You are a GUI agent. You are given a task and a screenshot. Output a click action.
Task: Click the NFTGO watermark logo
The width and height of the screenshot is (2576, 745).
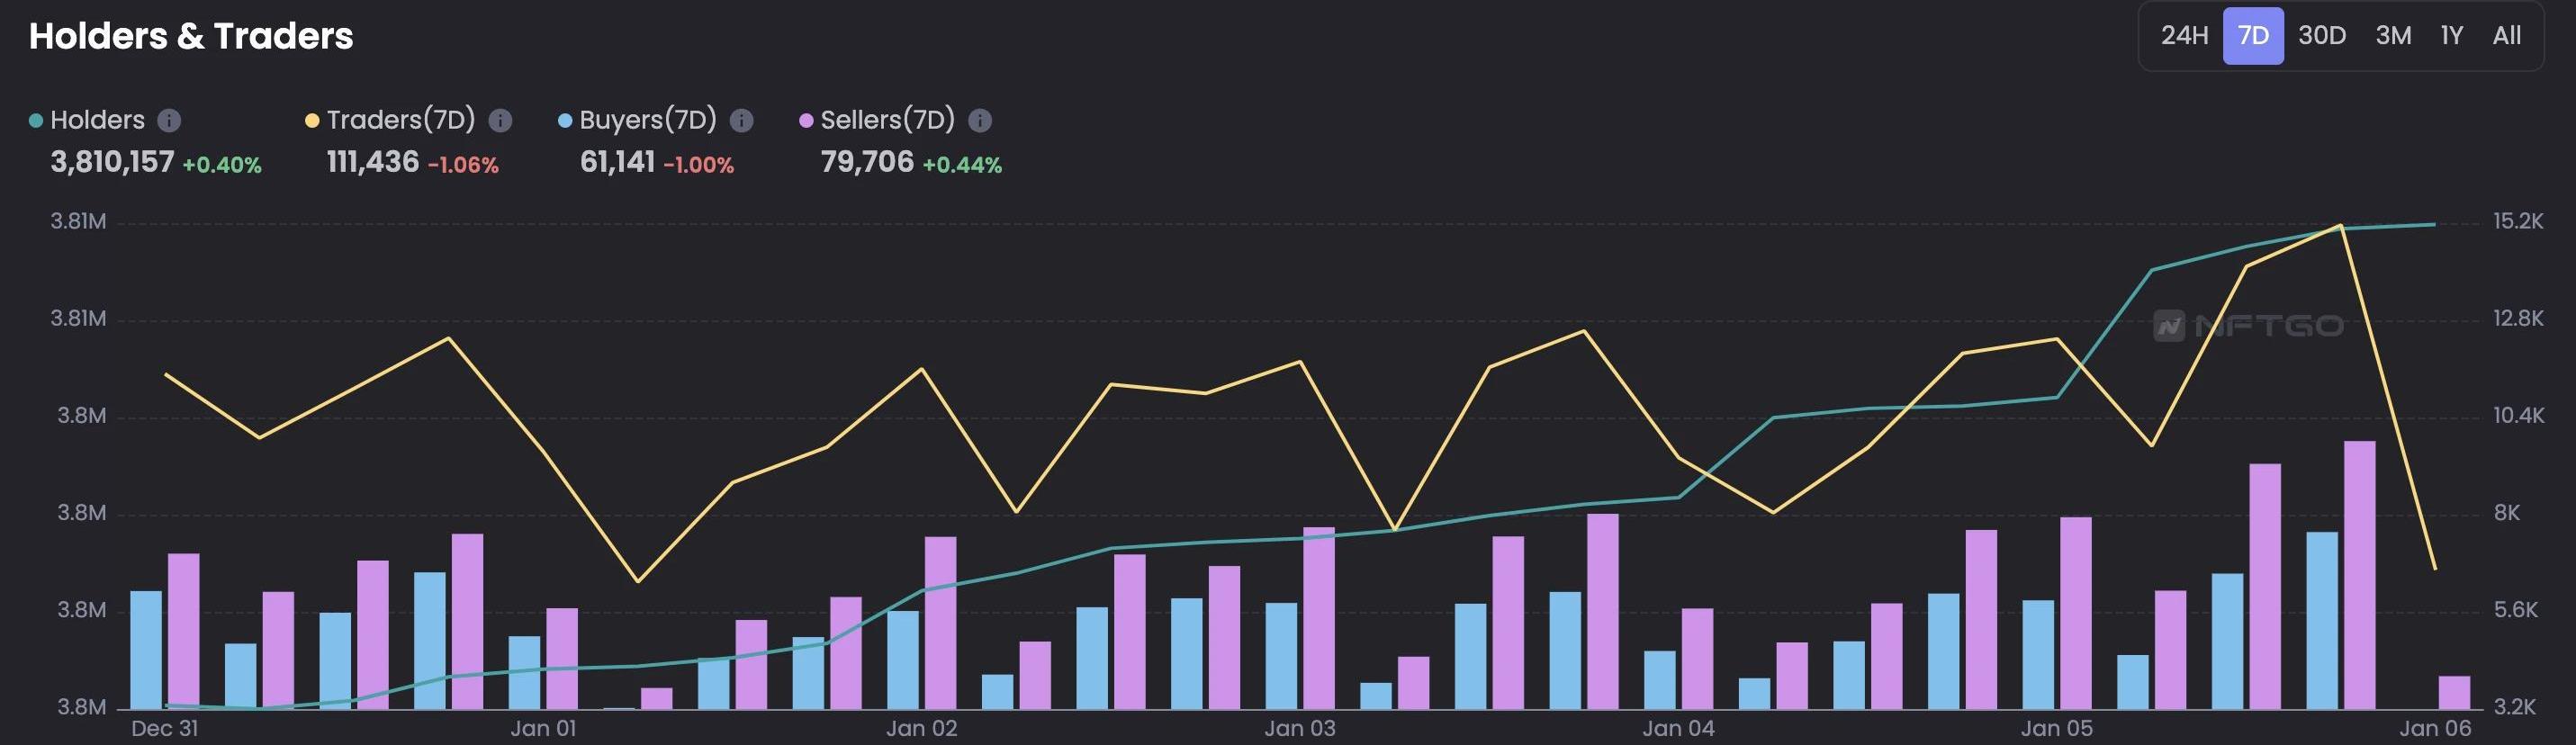[2247, 326]
